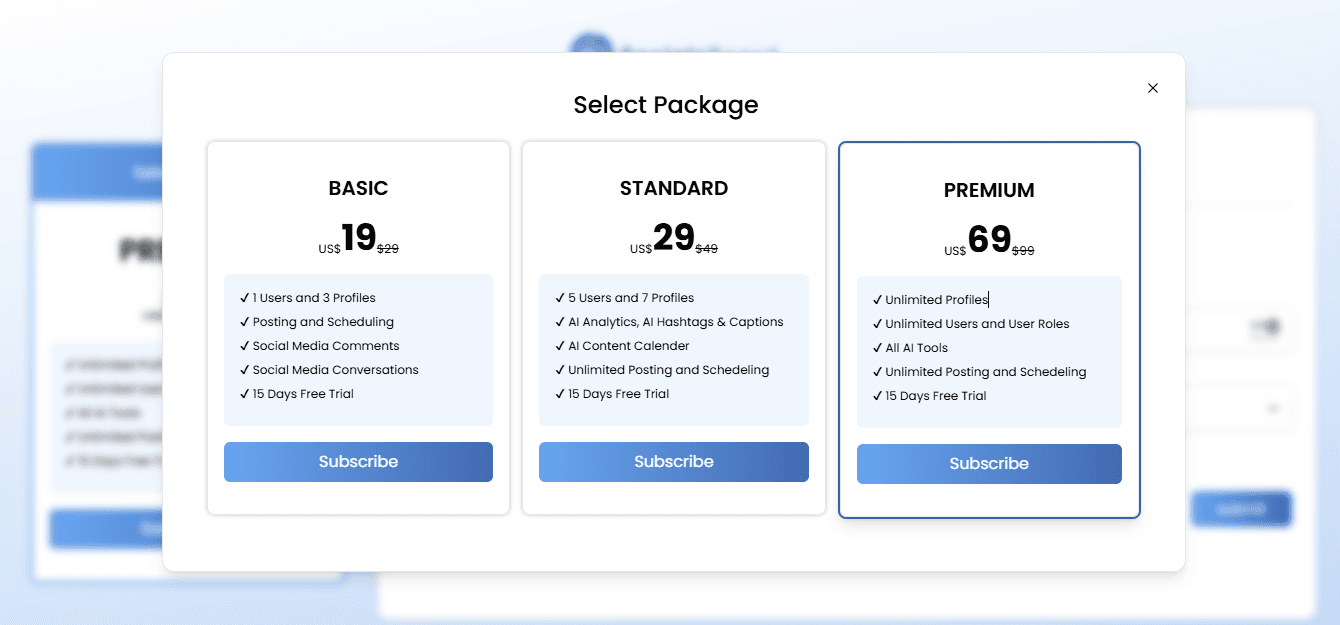The width and height of the screenshot is (1340, 625).
Task: Select the BASIC plan heading
Action: (358, 188)
